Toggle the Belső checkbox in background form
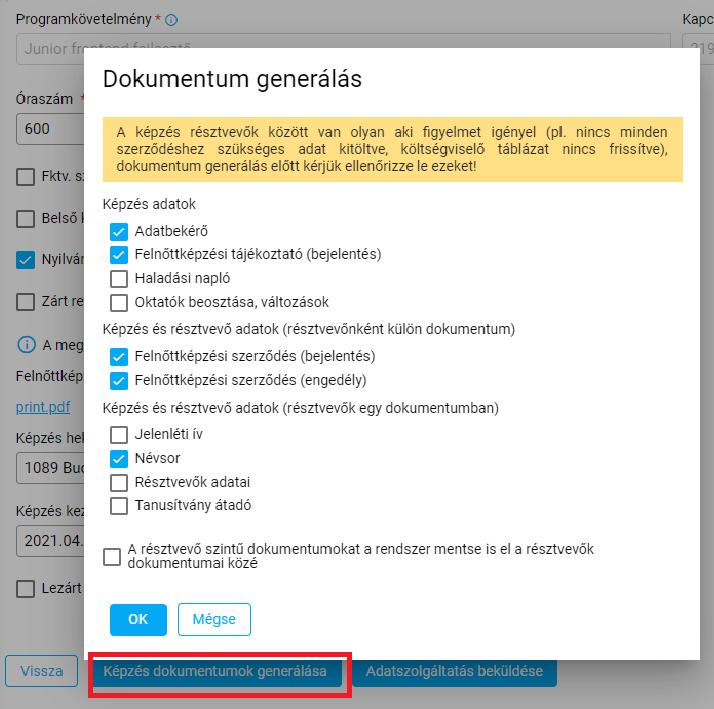714x709 pixels. pyautogui.click(x=26, y=219)
